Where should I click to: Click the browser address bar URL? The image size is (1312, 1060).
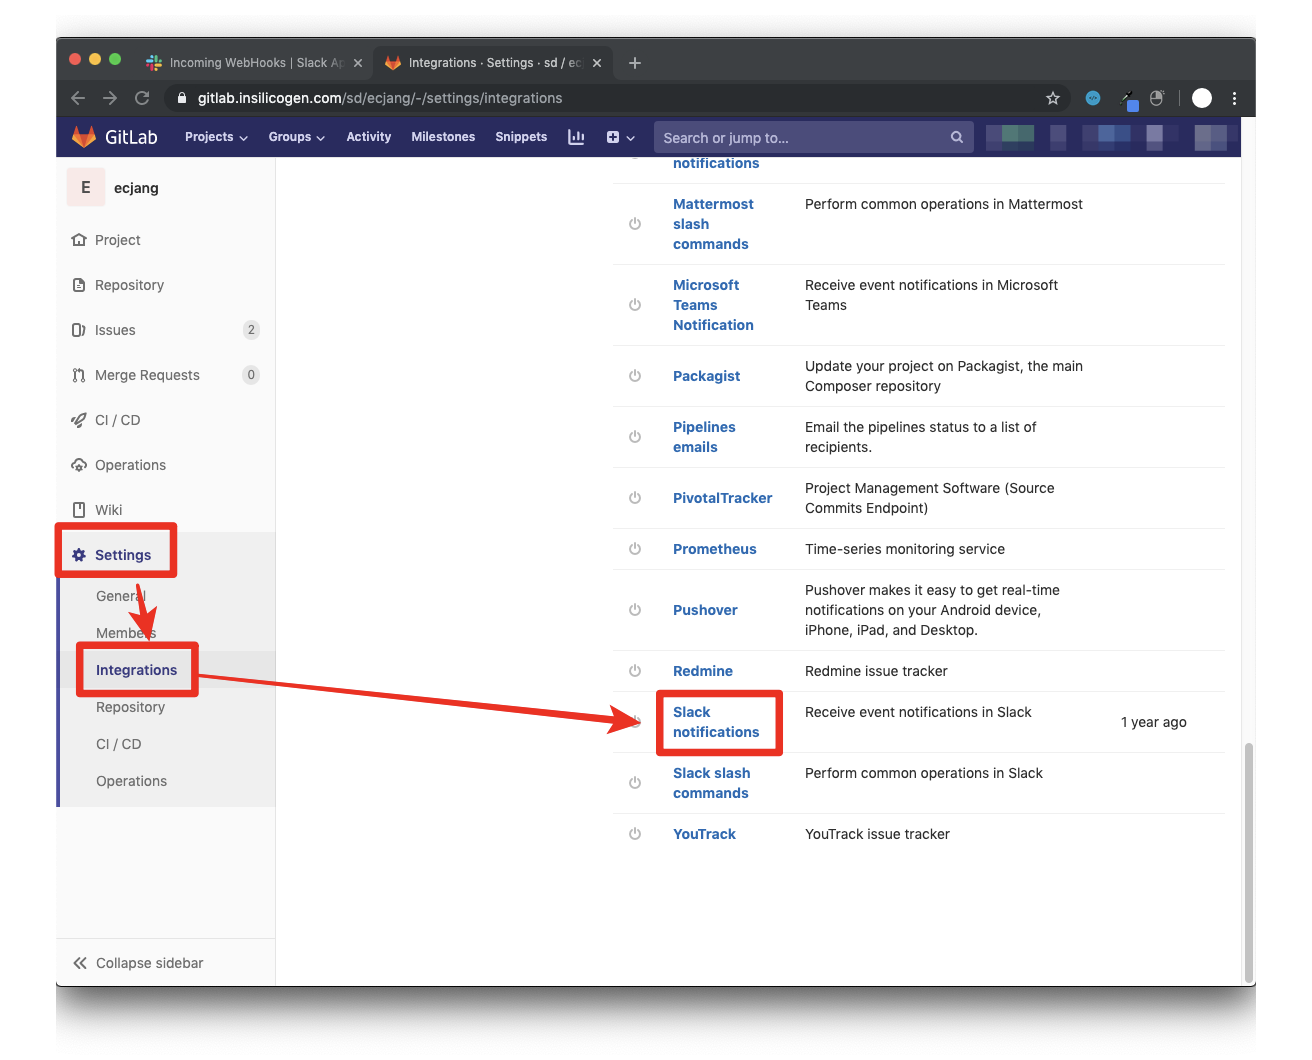coord(380,98)
